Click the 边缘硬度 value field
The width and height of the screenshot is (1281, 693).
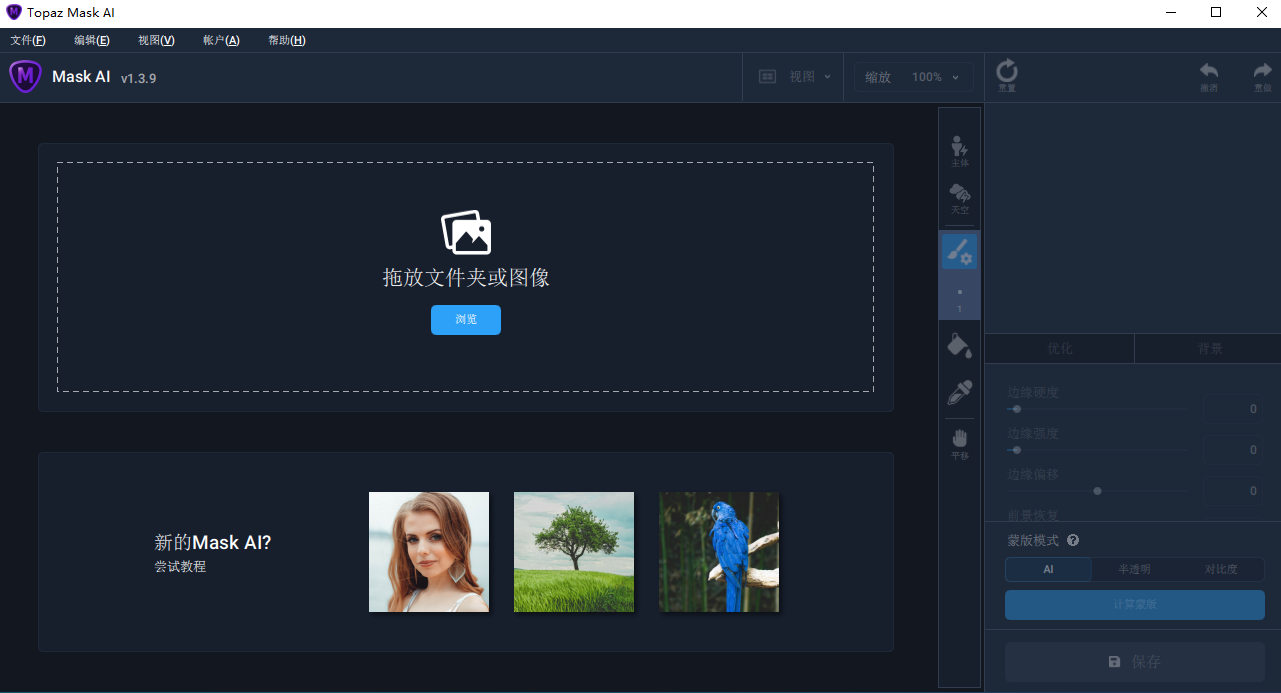click(1232, 409)
